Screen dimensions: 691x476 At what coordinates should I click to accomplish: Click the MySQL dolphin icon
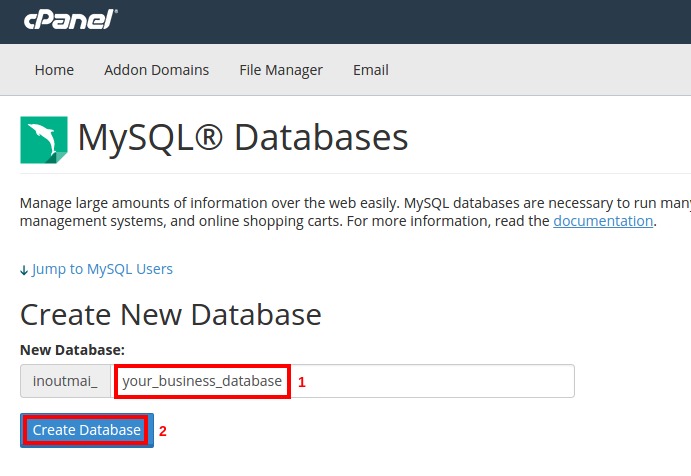tap(44, 140)
